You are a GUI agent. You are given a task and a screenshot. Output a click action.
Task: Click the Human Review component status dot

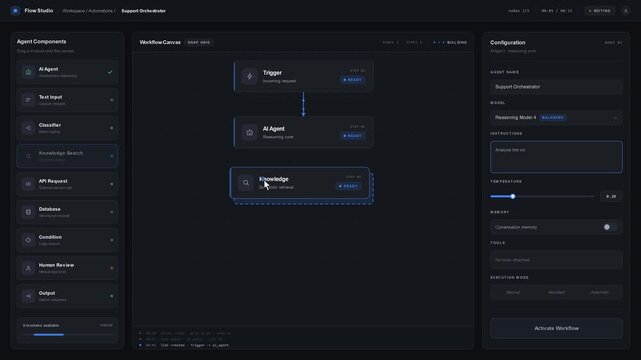click(112, 268)
